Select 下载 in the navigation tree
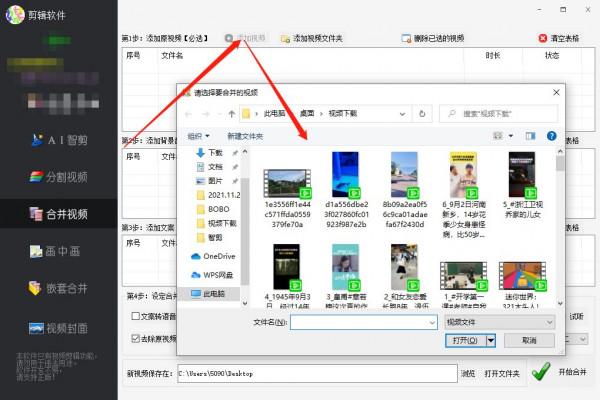Viewport: 600px width, 400px height. point(217,153)
